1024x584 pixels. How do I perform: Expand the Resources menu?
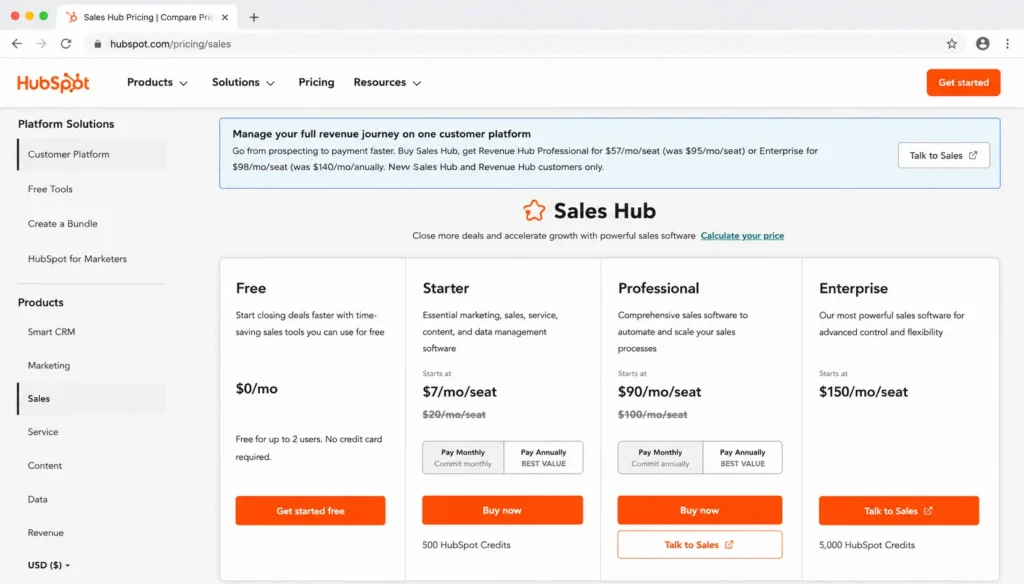click(387, 82)
